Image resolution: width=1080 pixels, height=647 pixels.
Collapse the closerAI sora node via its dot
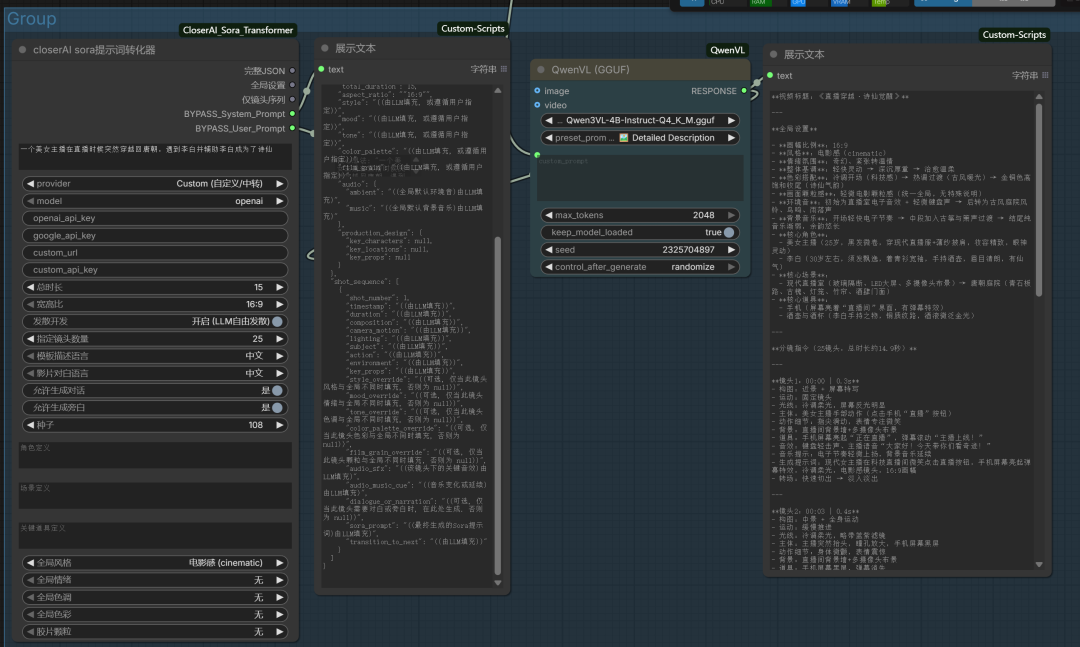pyautogui.click(x=23, y=50)
